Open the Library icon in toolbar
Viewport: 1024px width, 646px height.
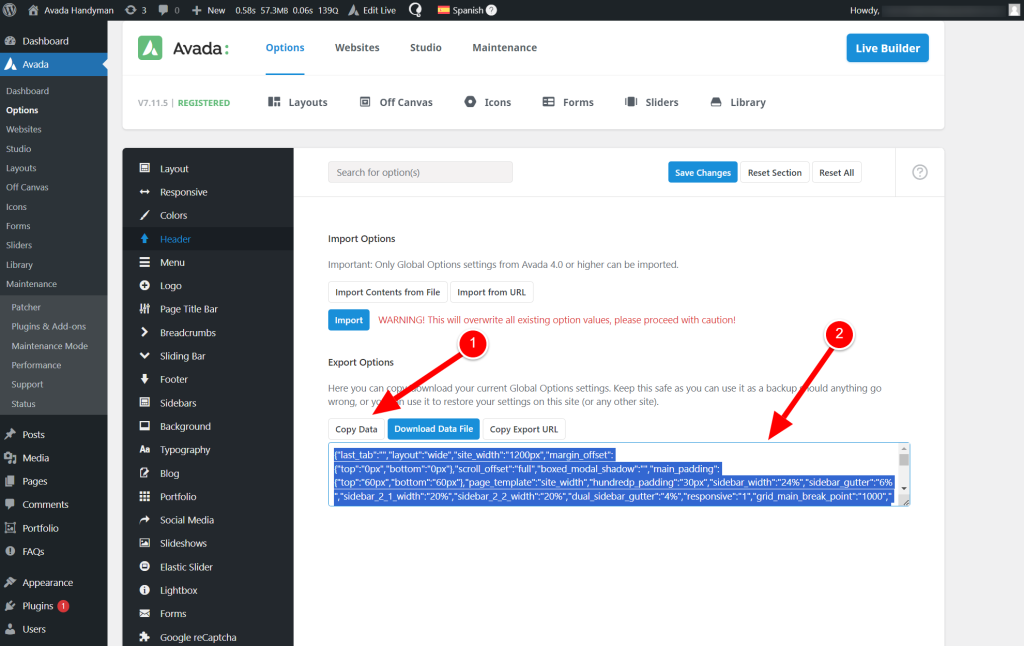(x=716, y=102)
